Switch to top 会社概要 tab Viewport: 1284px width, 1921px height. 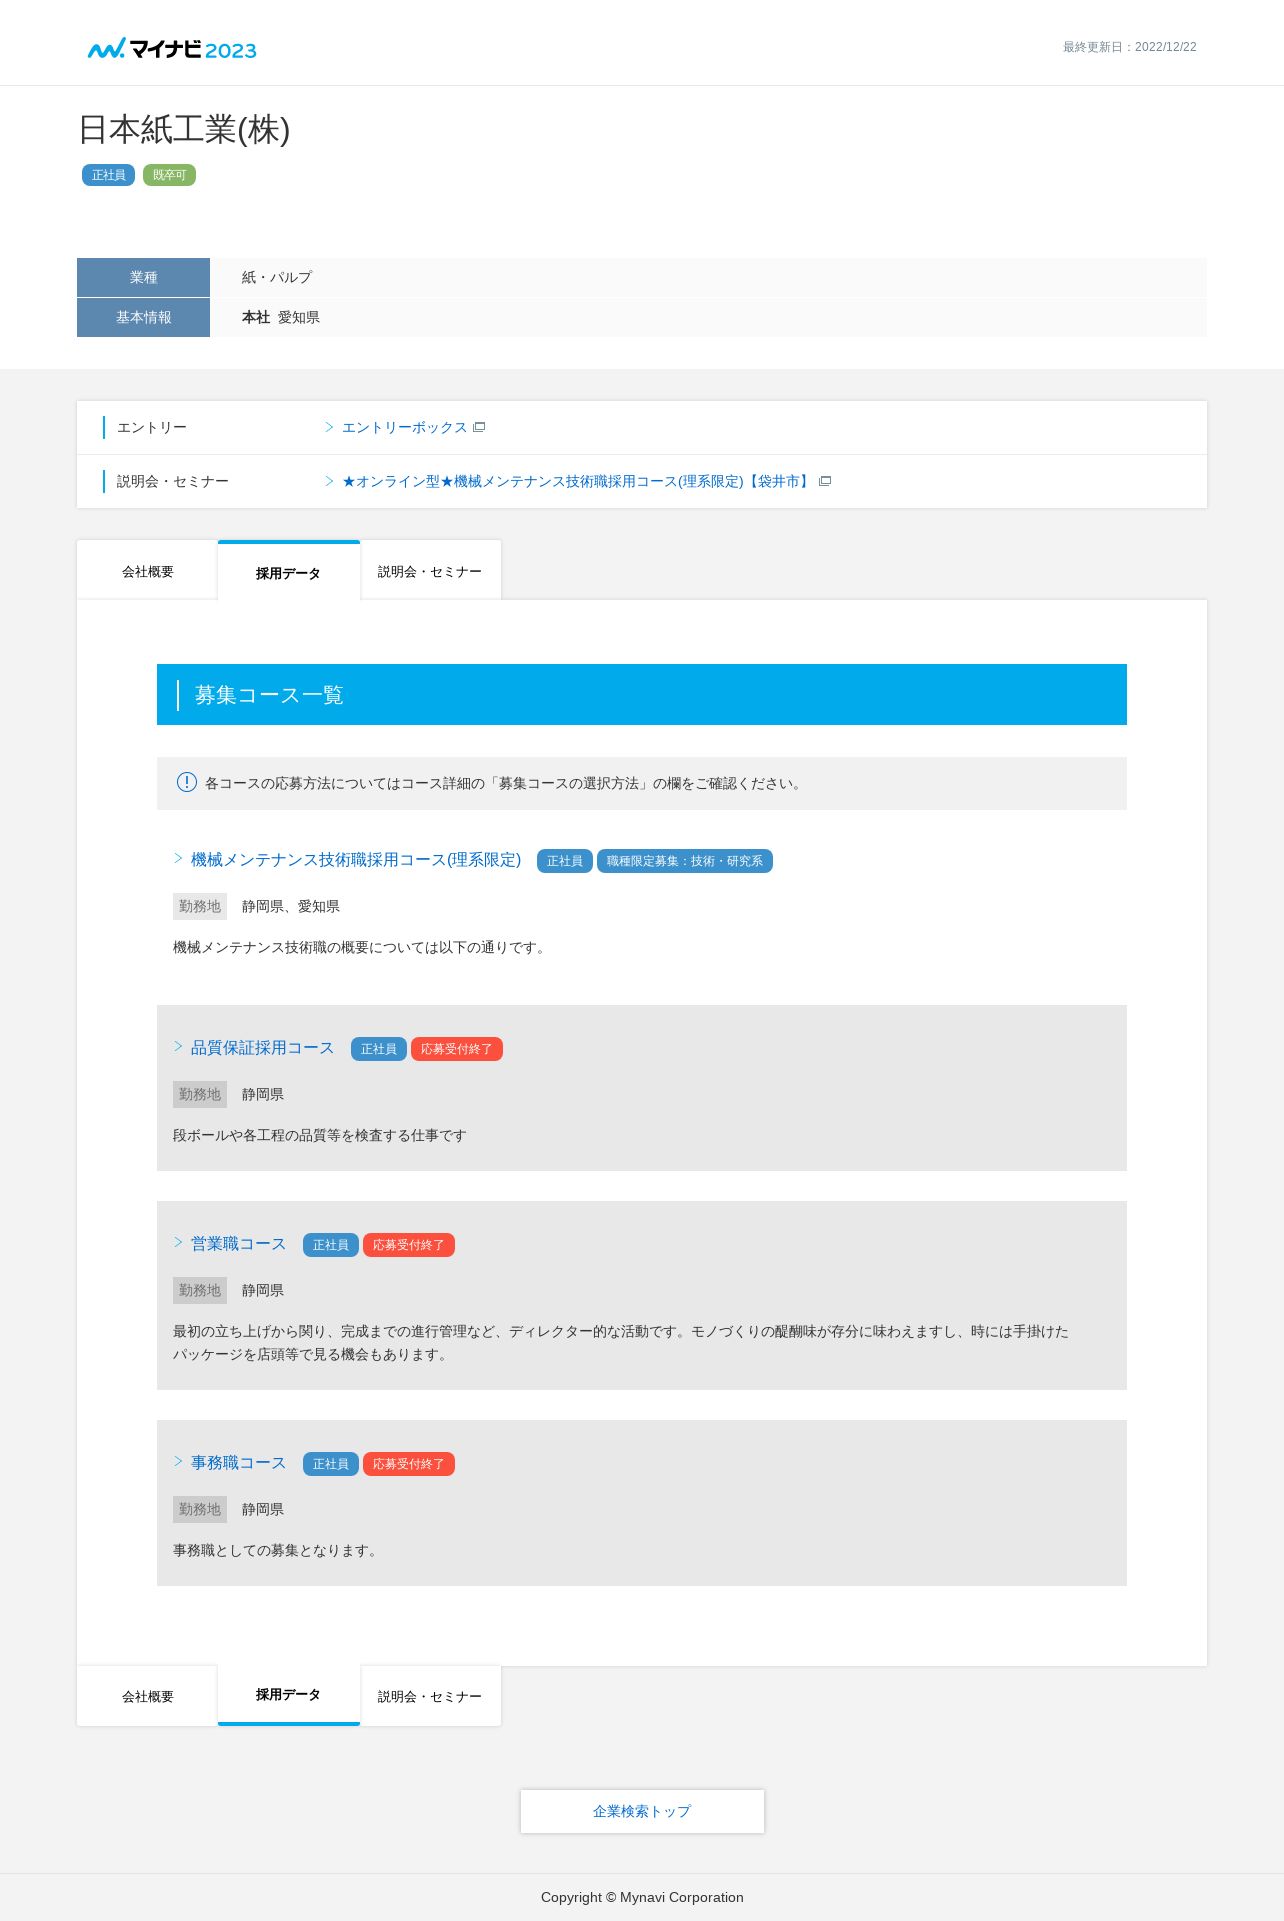(x=147, y=571)
